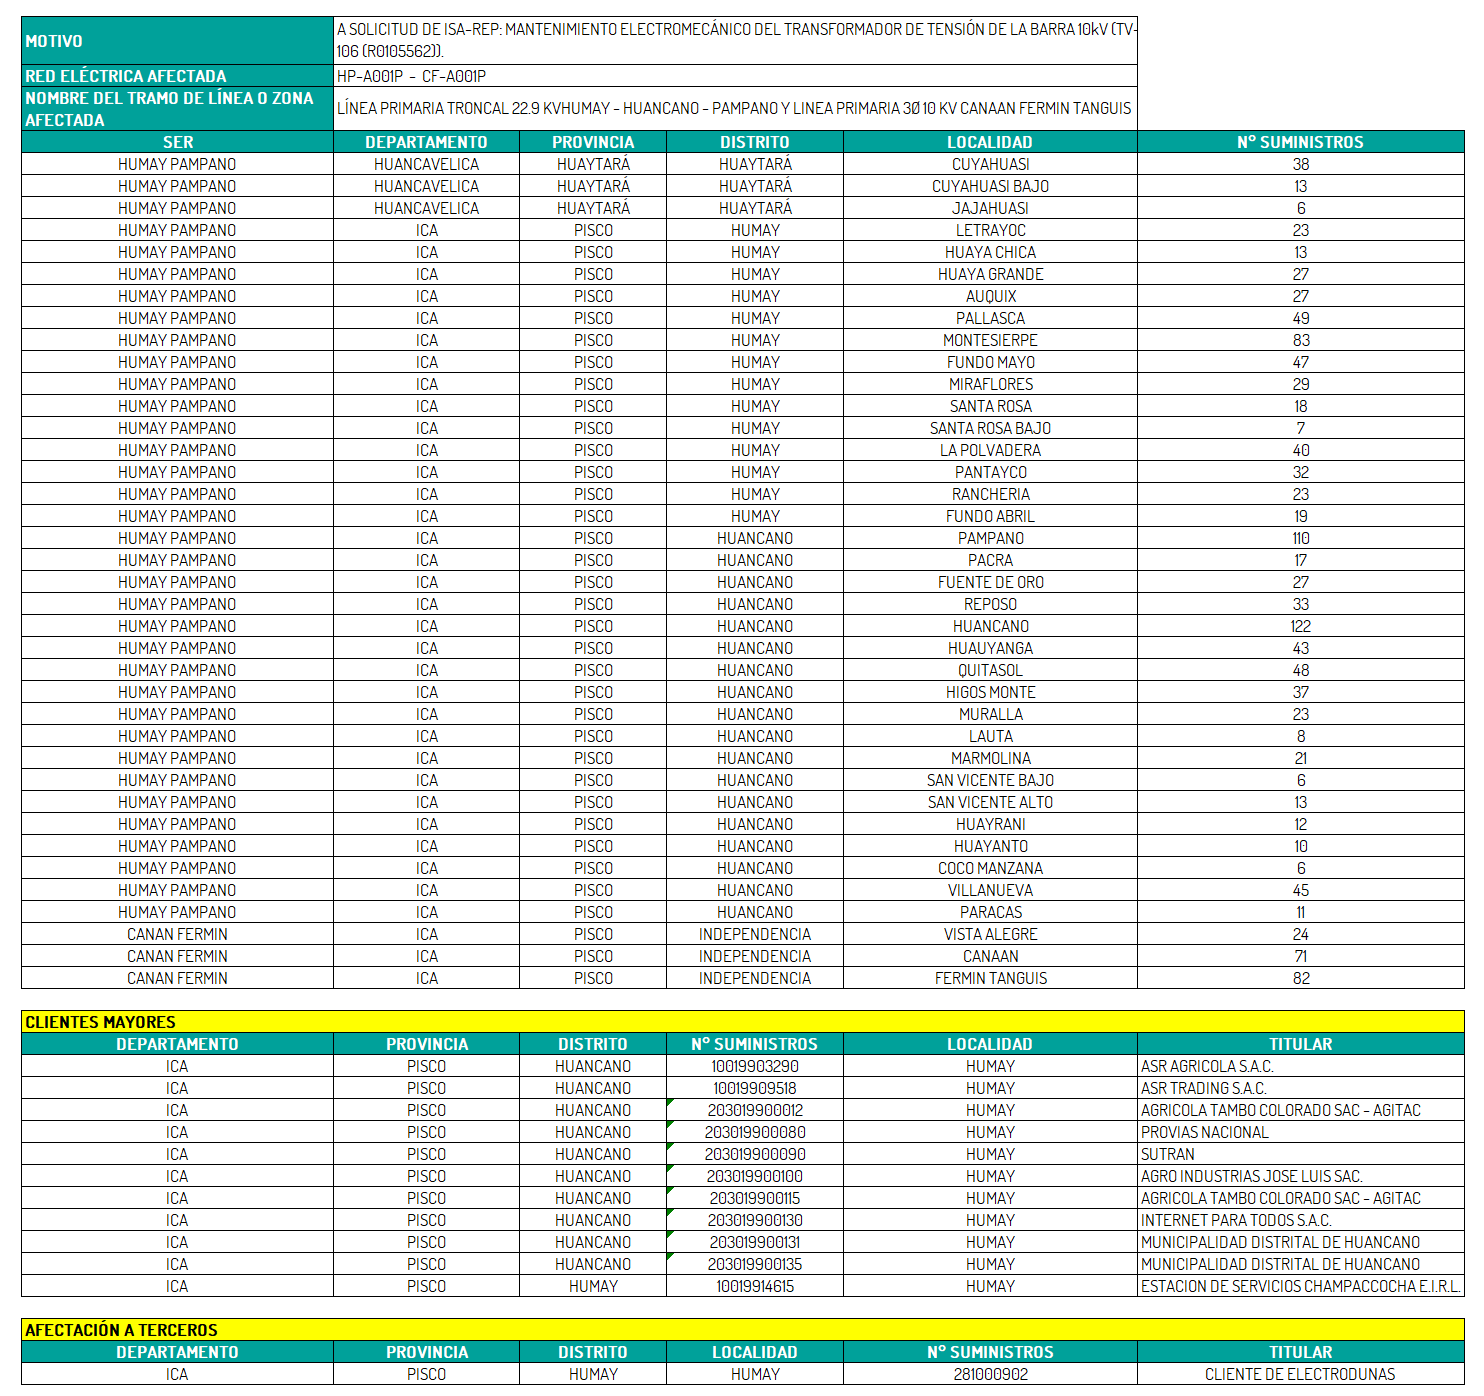Click the CUYAHUASI BAJO locality cell
This screenshot has height=1396, width=1484.
click(x=990, y=186)
